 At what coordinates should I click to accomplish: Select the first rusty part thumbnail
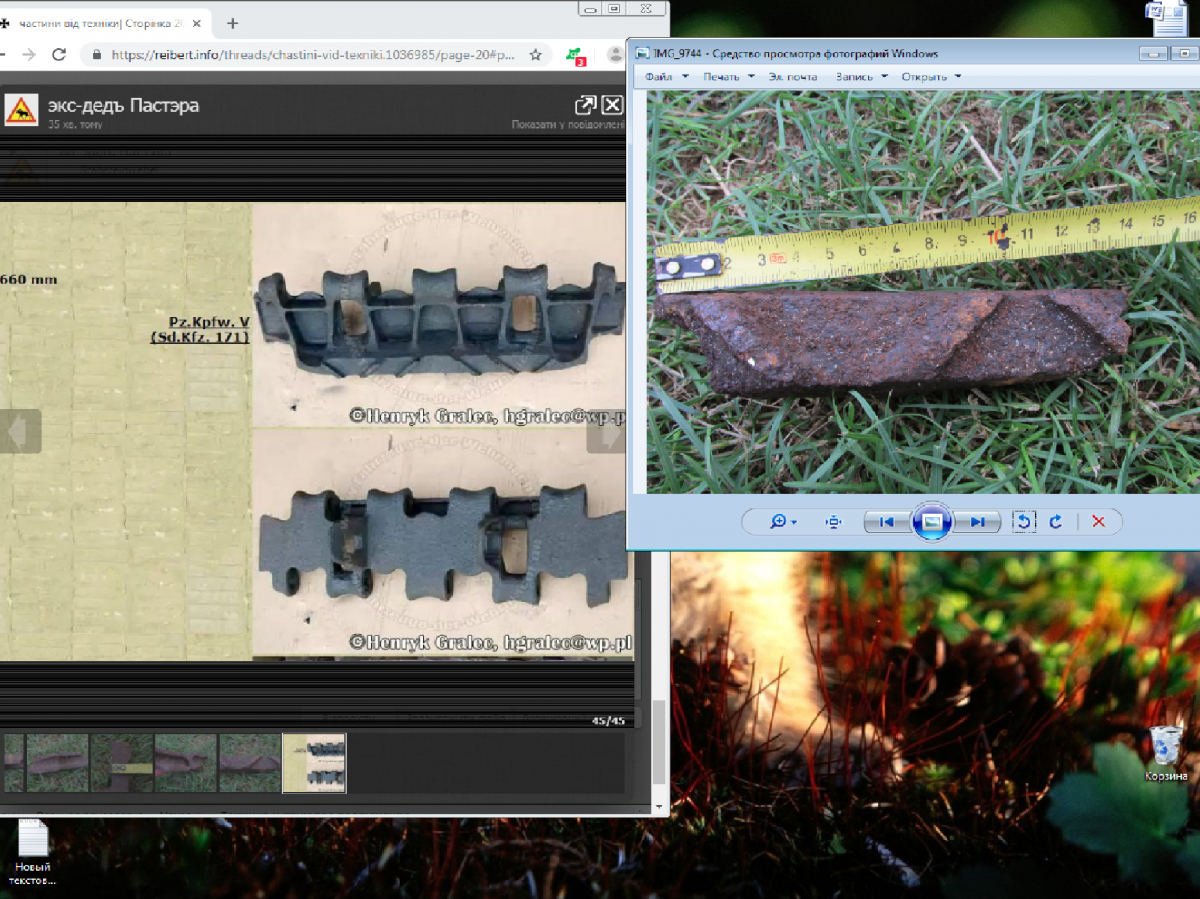tap(57, 763)
